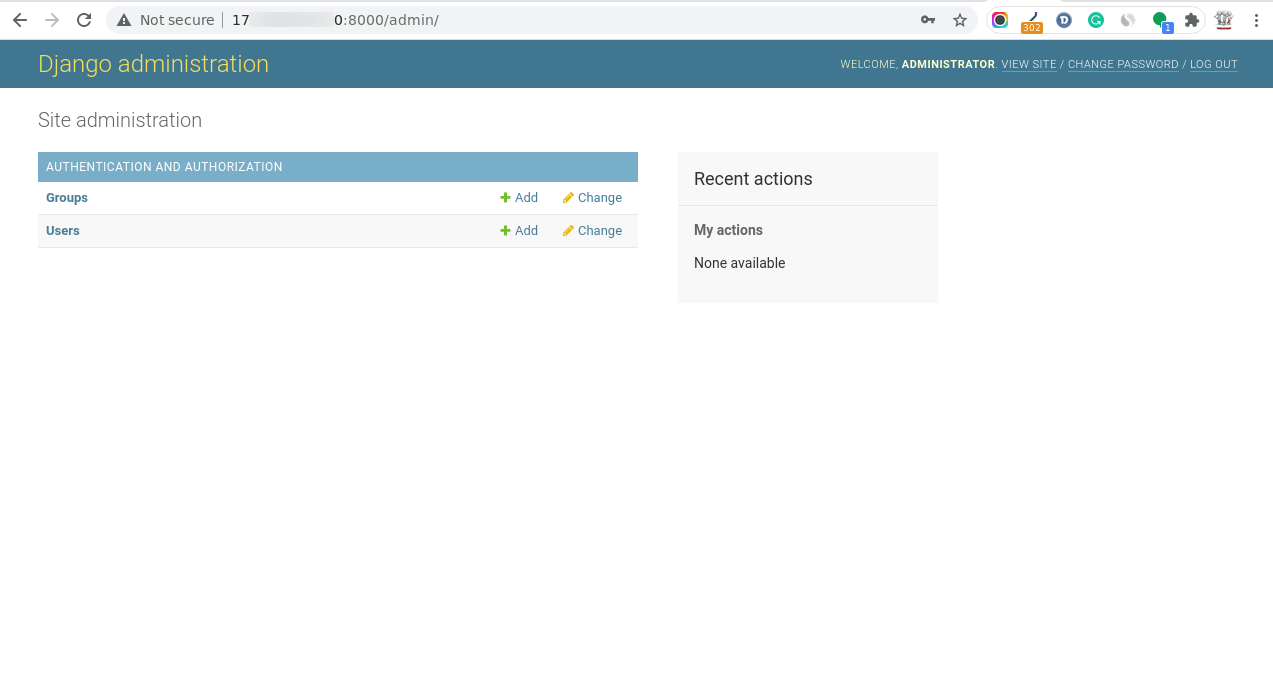Open the blue D extension icon

[1064, 20]
